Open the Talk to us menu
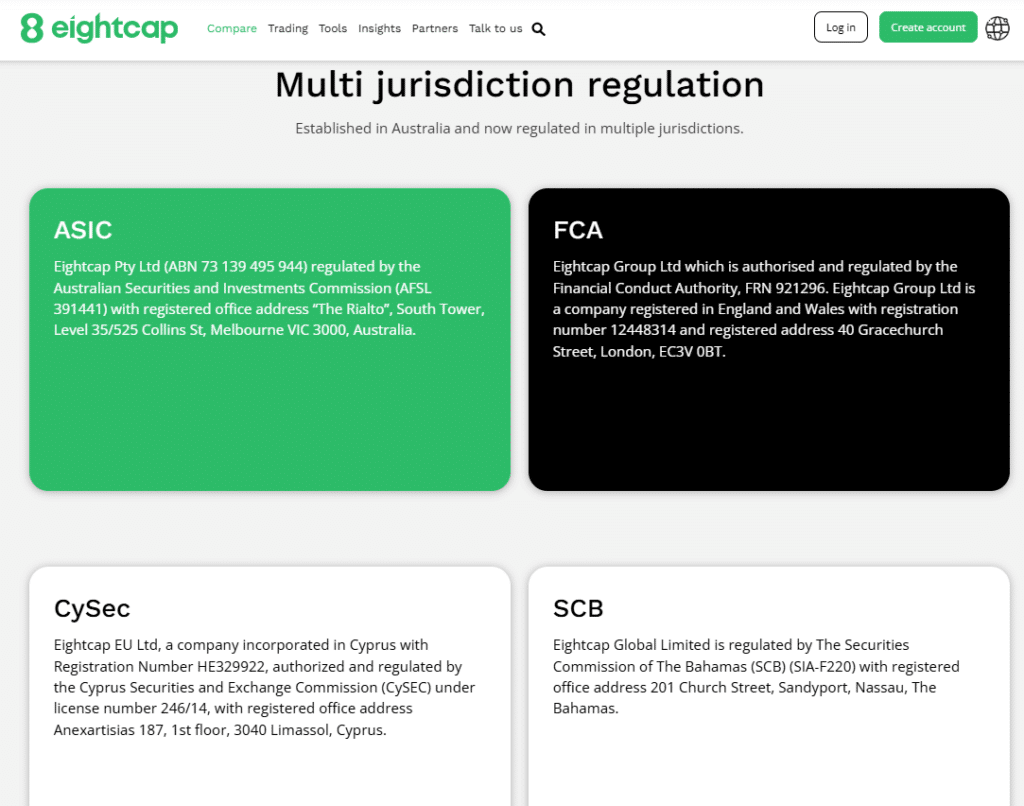The height and width of the screenshot is (806, 1024). pos(496,28)
